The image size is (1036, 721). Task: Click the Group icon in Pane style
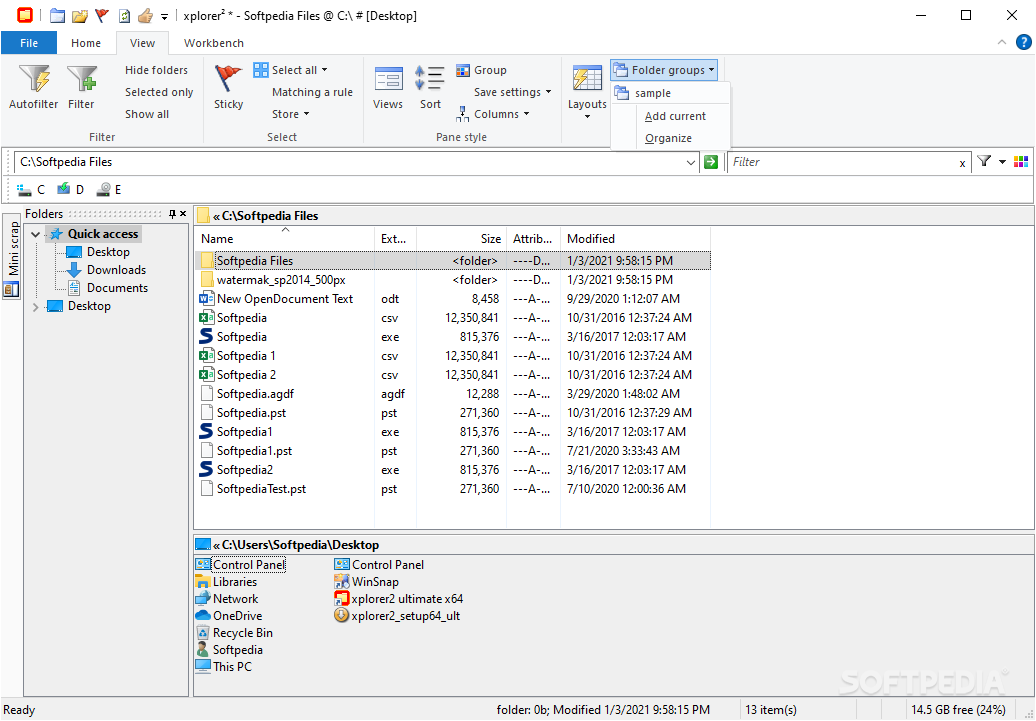(463, 70)
